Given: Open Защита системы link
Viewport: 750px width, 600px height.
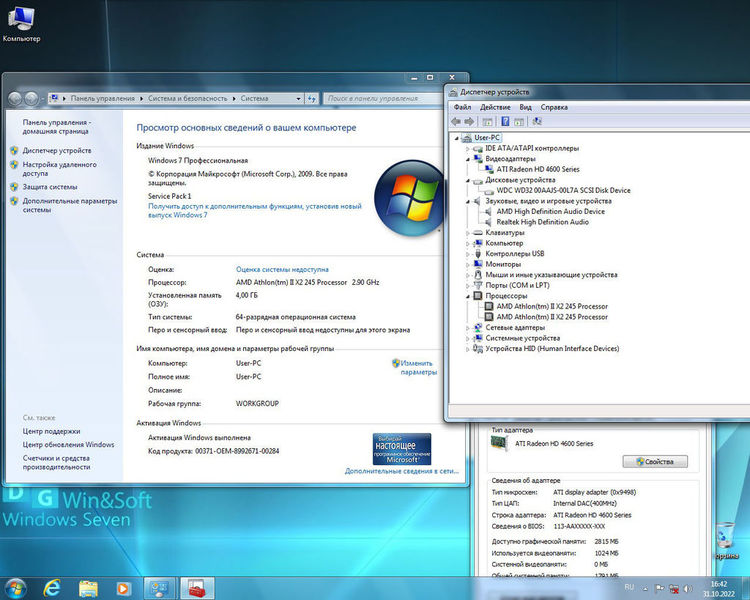Looking at the screenshot, I should pyautogui.click(x=50, y=187).
